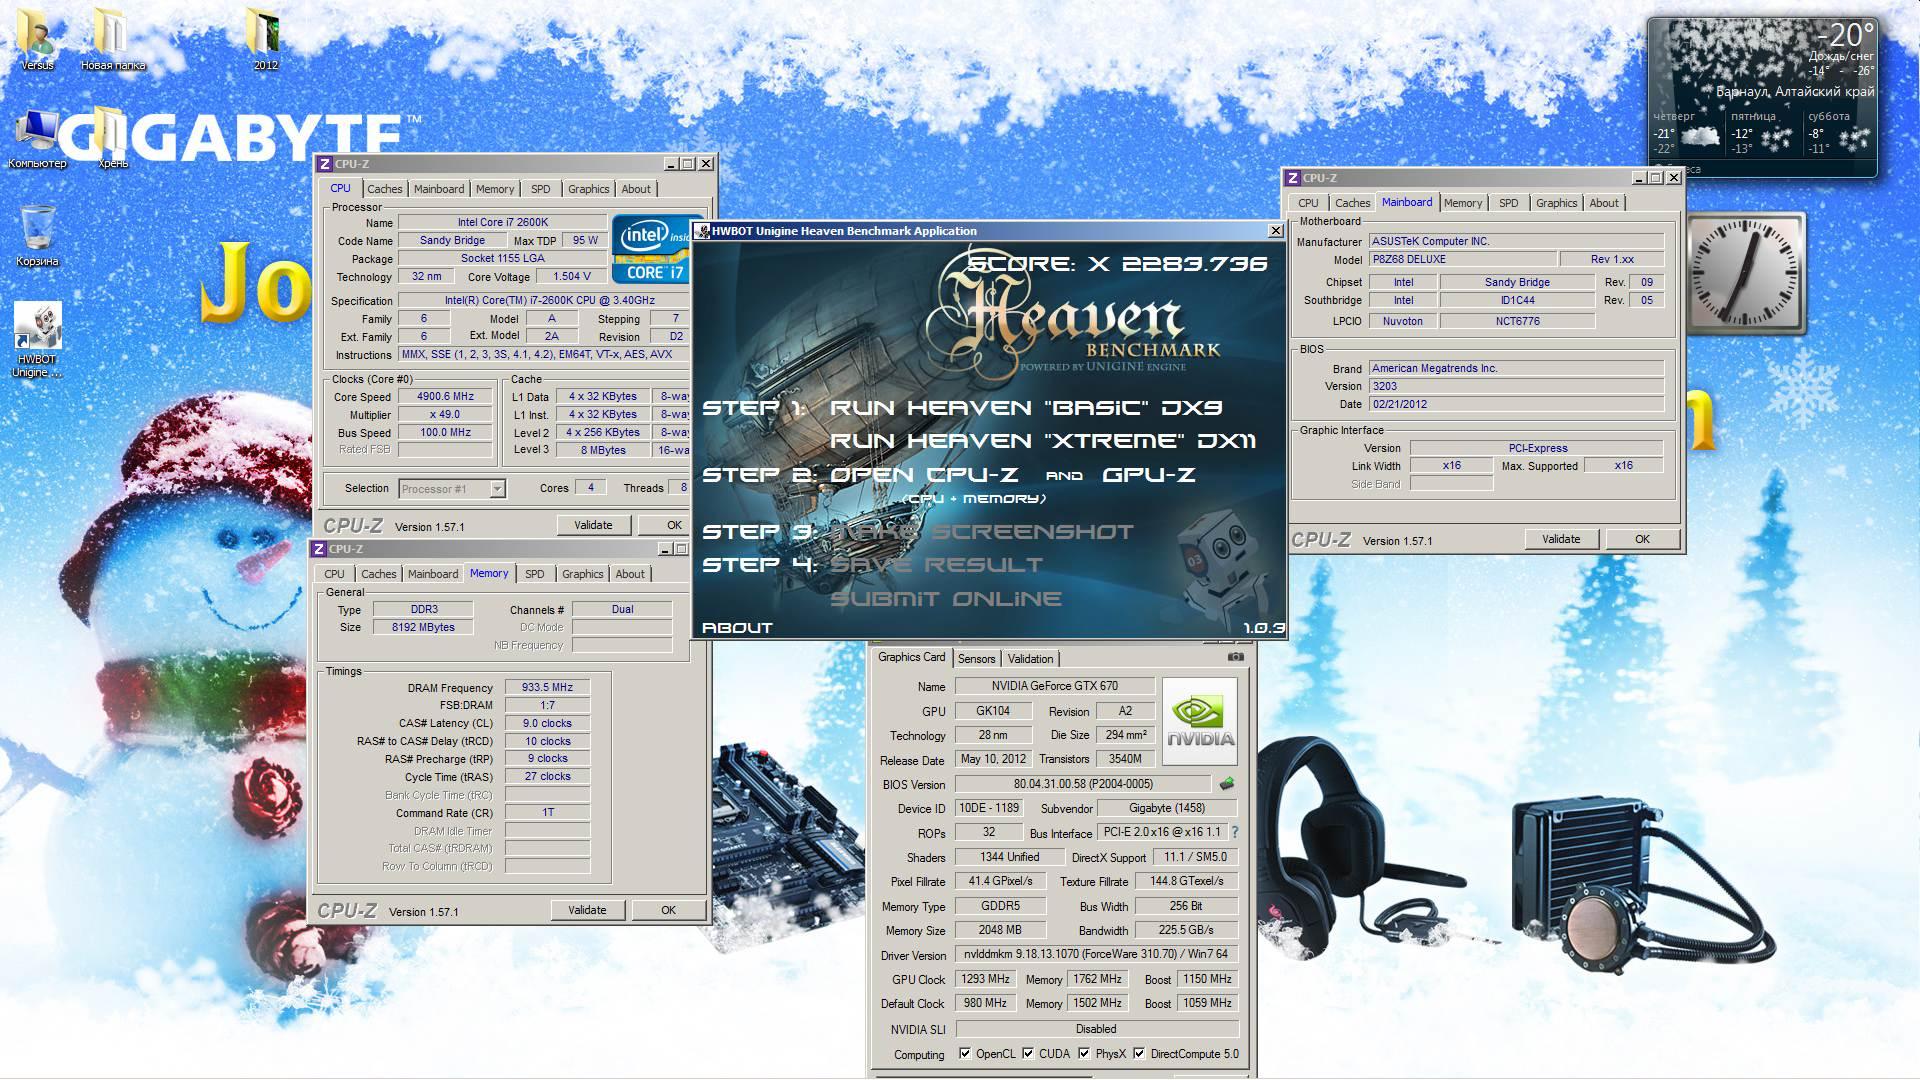Click the DRAM Frequency 933.5 MHz field
1920x1080 pixels.
tap(547, 688)
